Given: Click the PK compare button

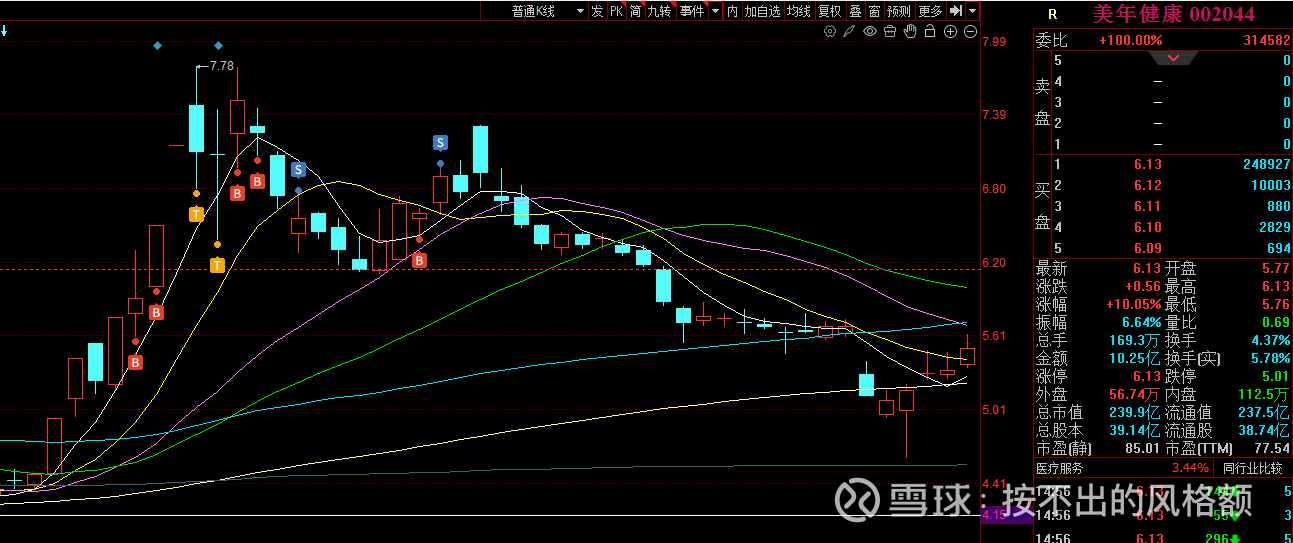Looking at the screenshot, I should pos(616,11).
